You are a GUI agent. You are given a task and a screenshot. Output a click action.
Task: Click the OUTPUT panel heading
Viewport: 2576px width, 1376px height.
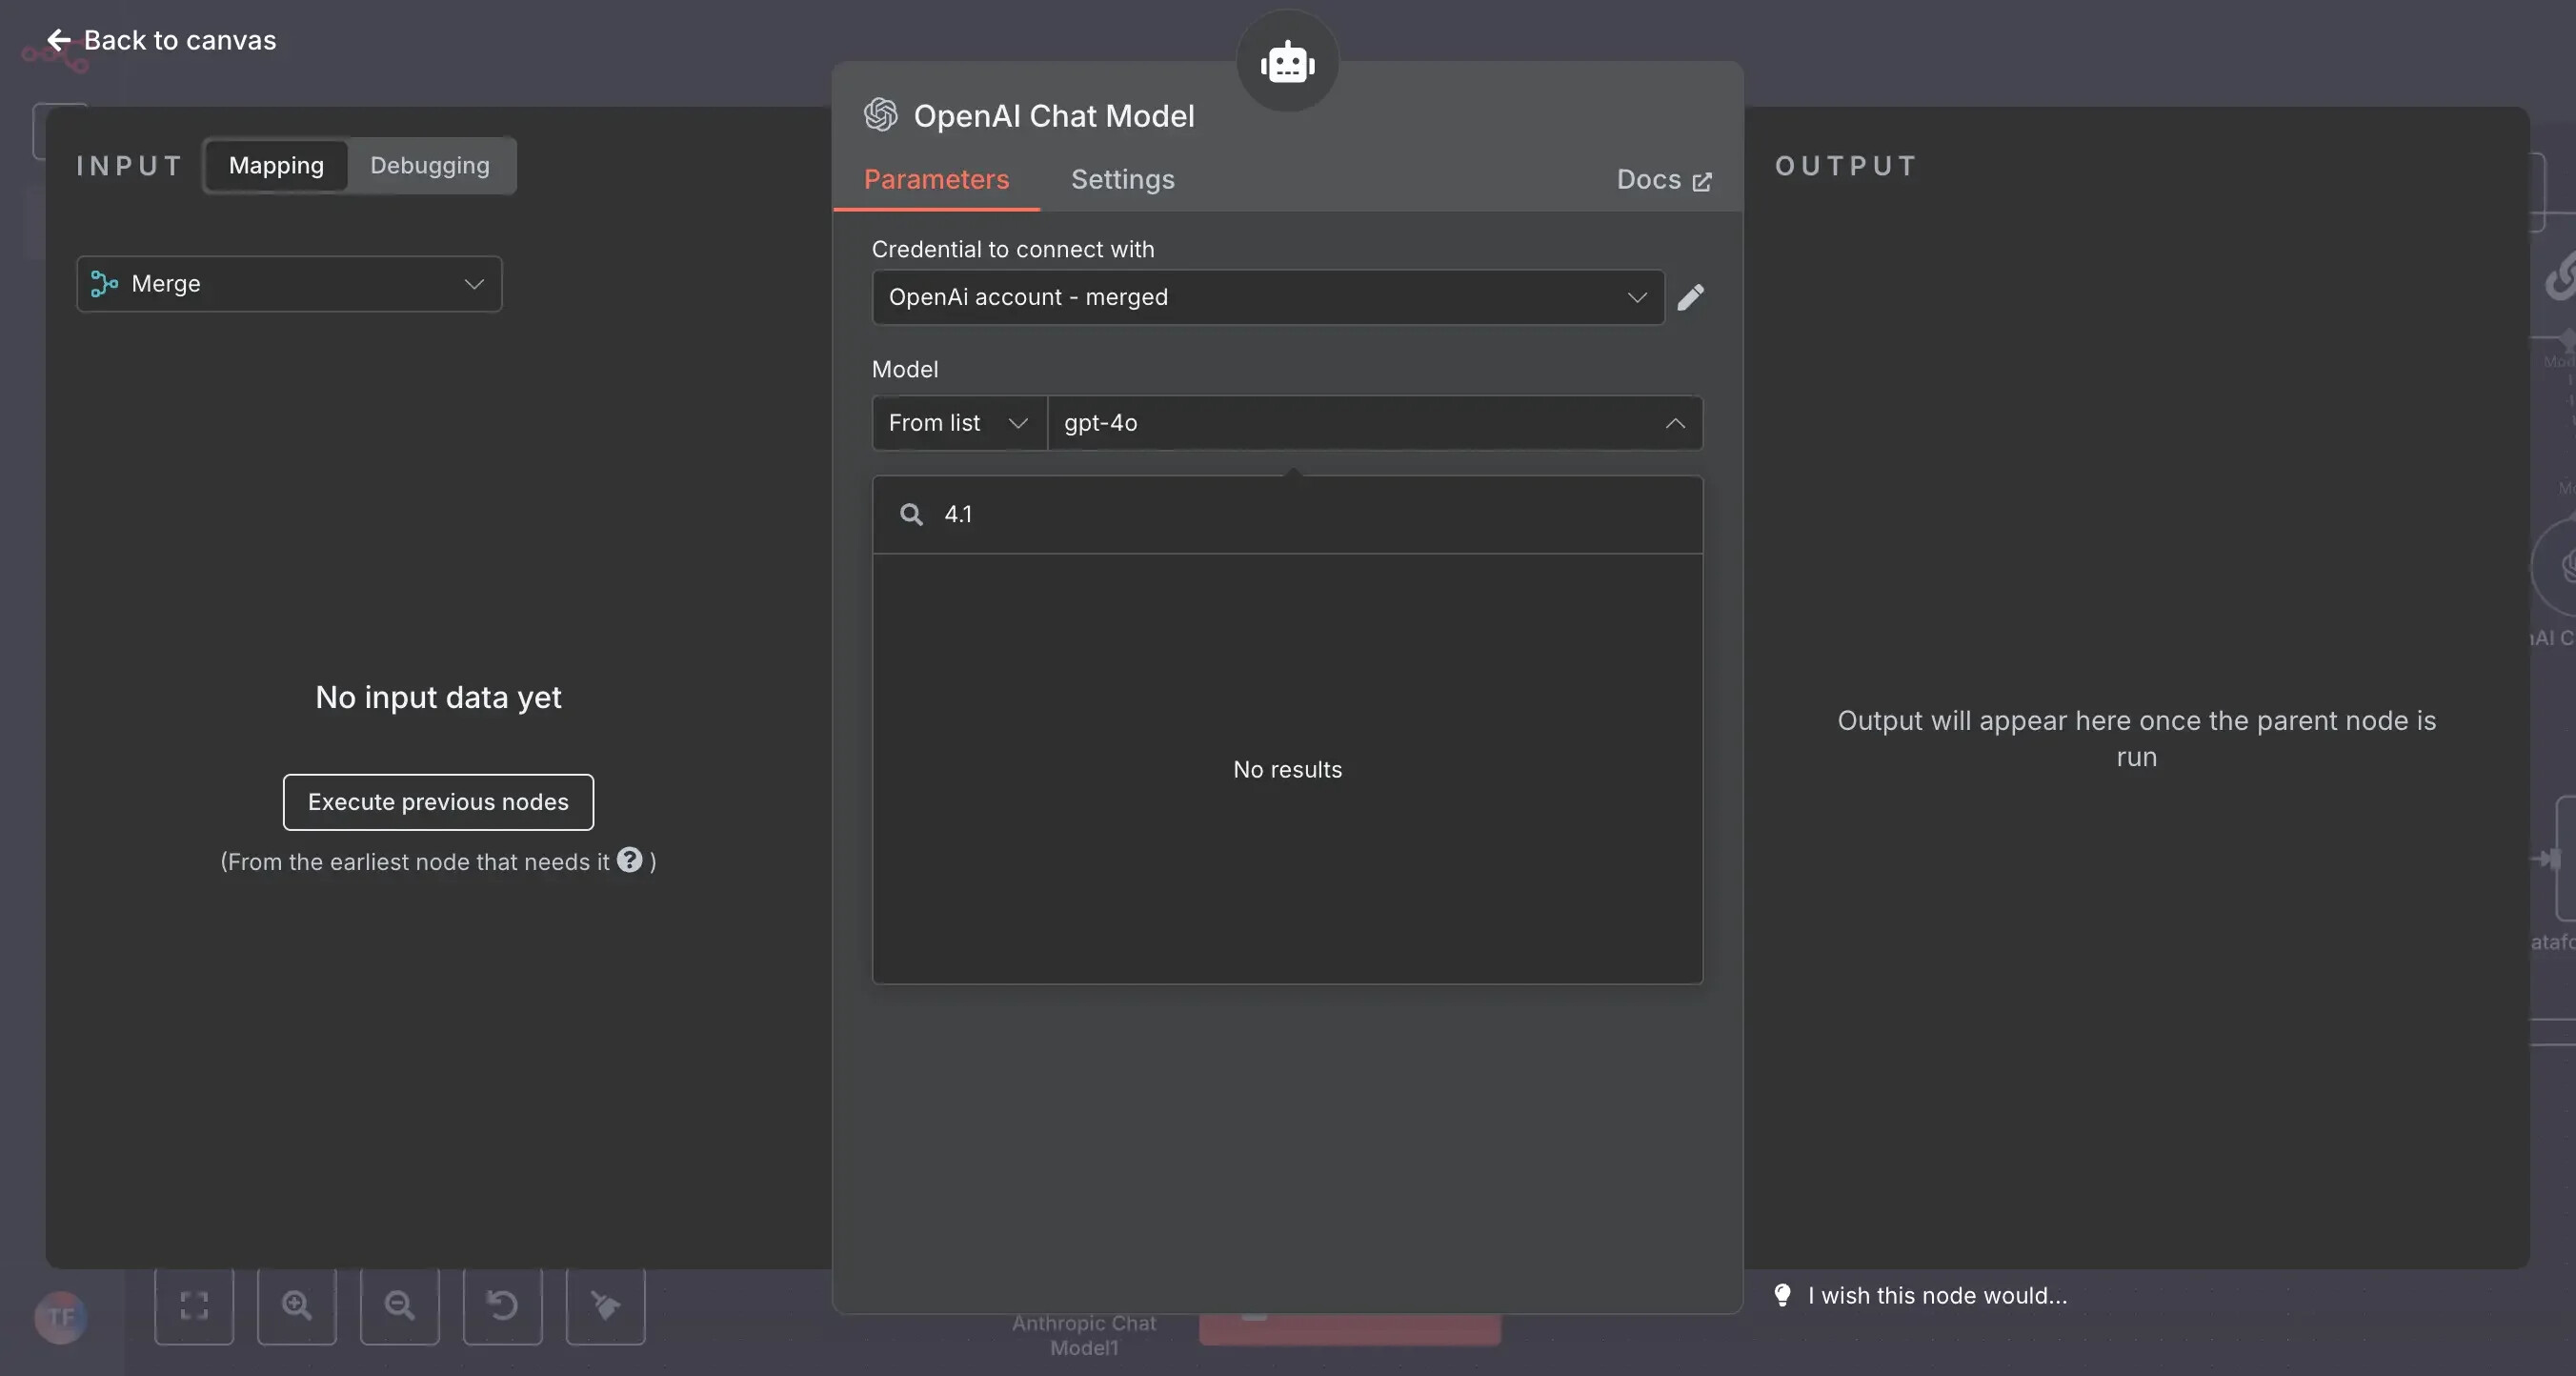click(1846, 165)
